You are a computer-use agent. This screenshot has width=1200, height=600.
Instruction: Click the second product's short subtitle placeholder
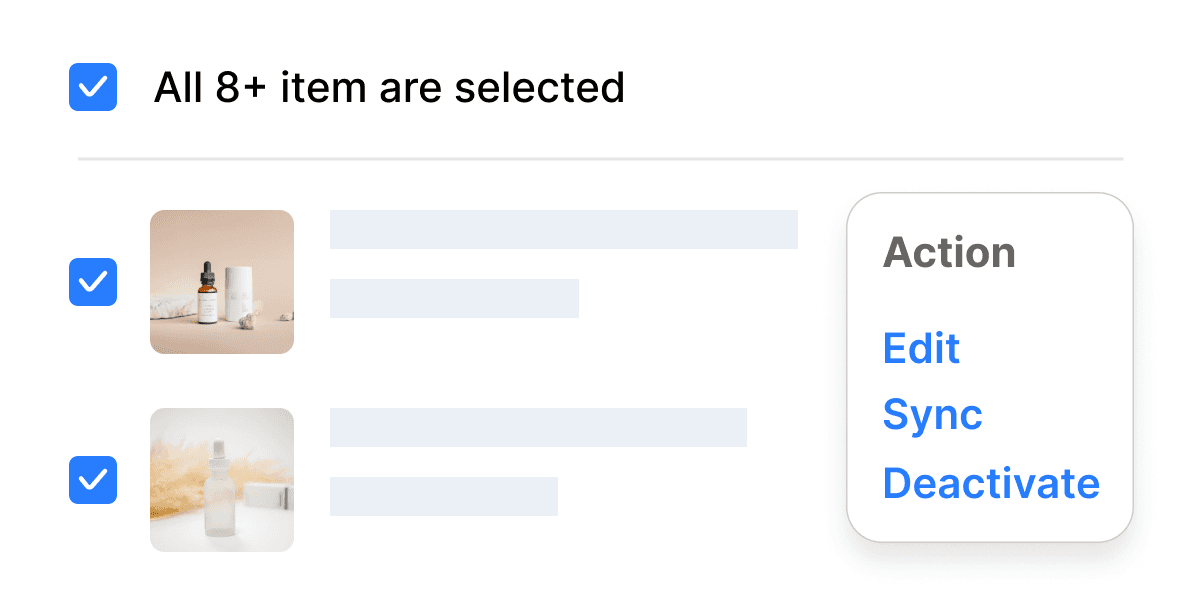click(443, 496)
